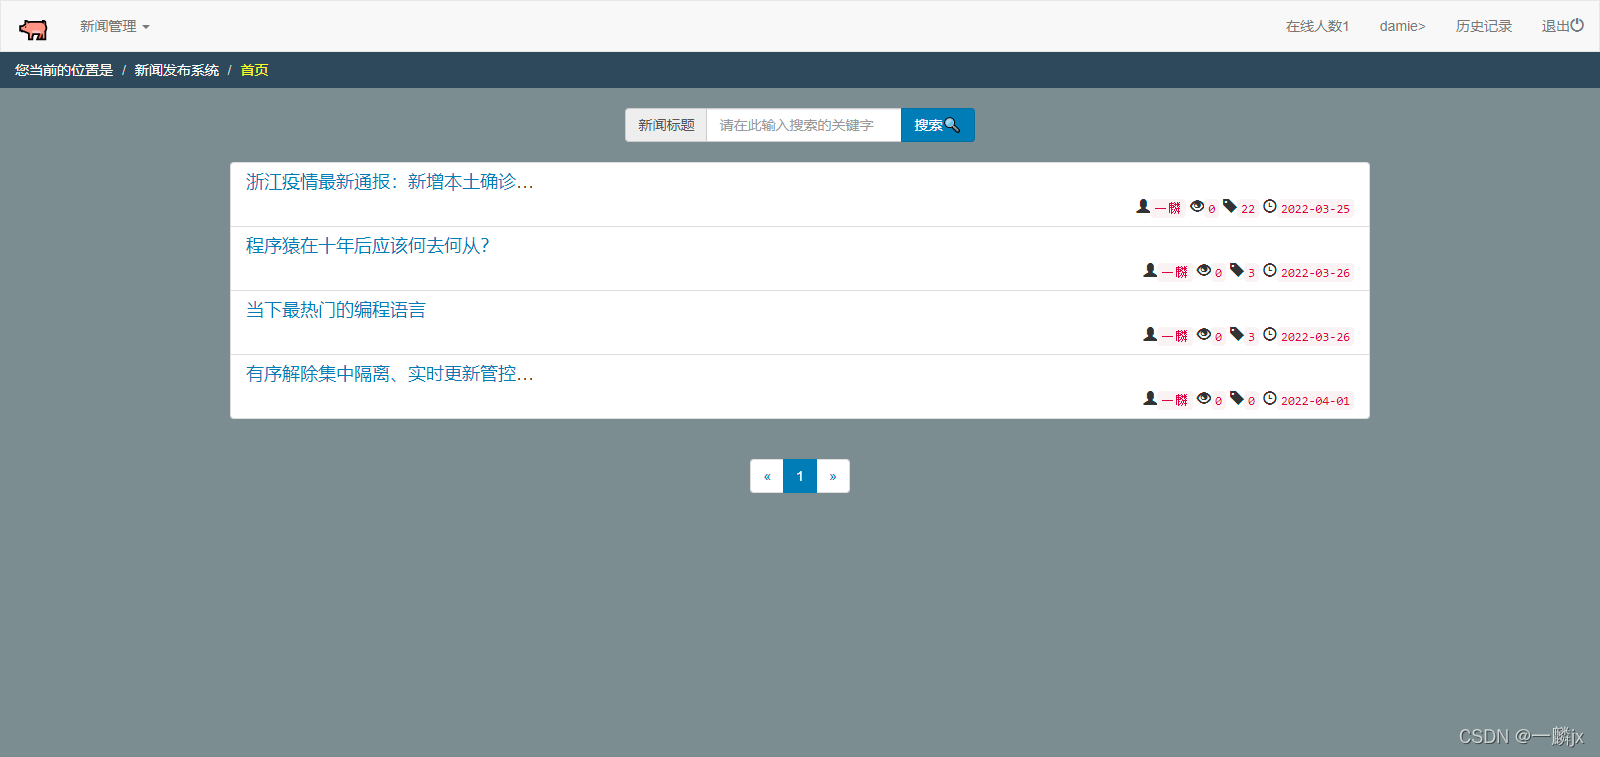Click date 2022-04-01

[x=1315, y=401]
